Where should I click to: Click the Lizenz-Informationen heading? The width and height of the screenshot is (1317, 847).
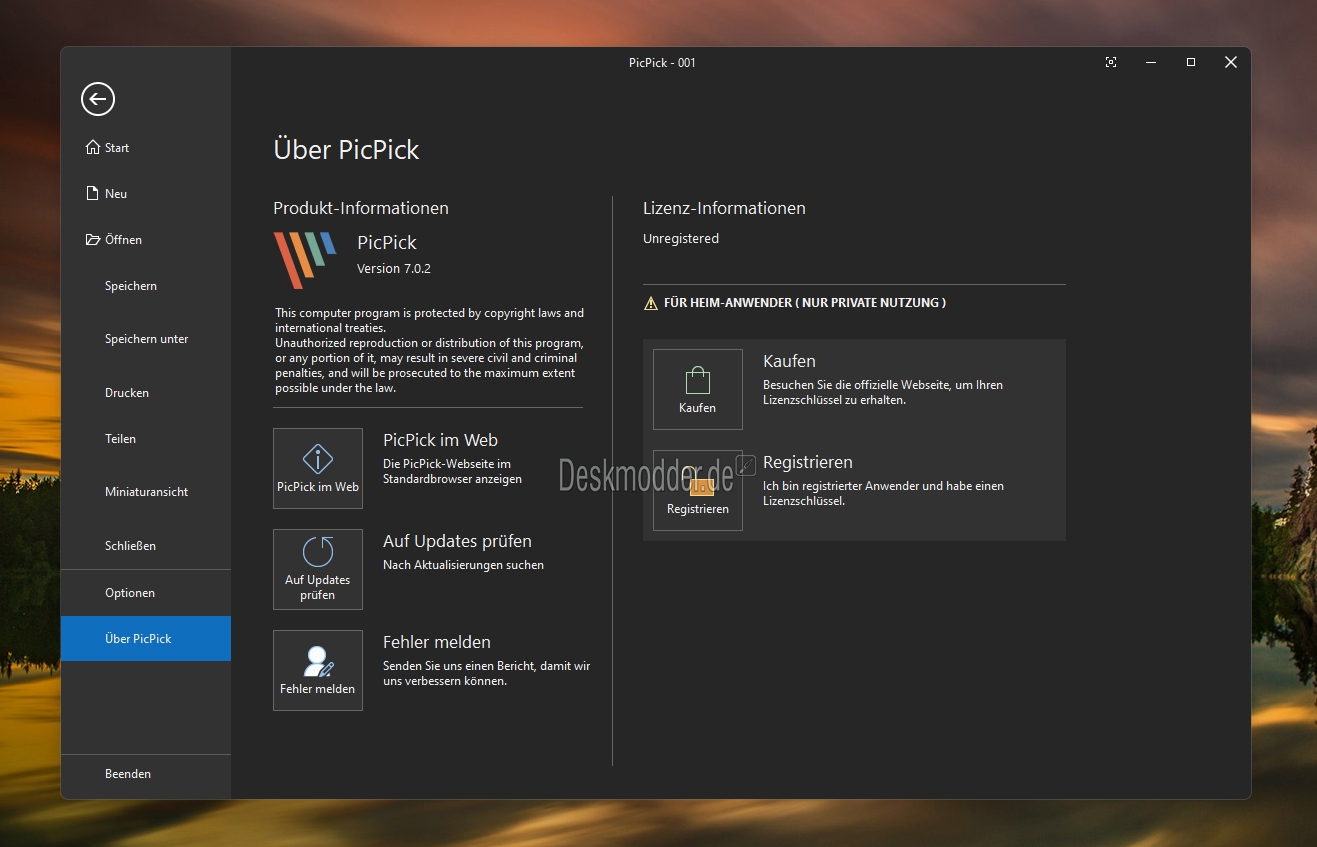[x=724, y=208]
